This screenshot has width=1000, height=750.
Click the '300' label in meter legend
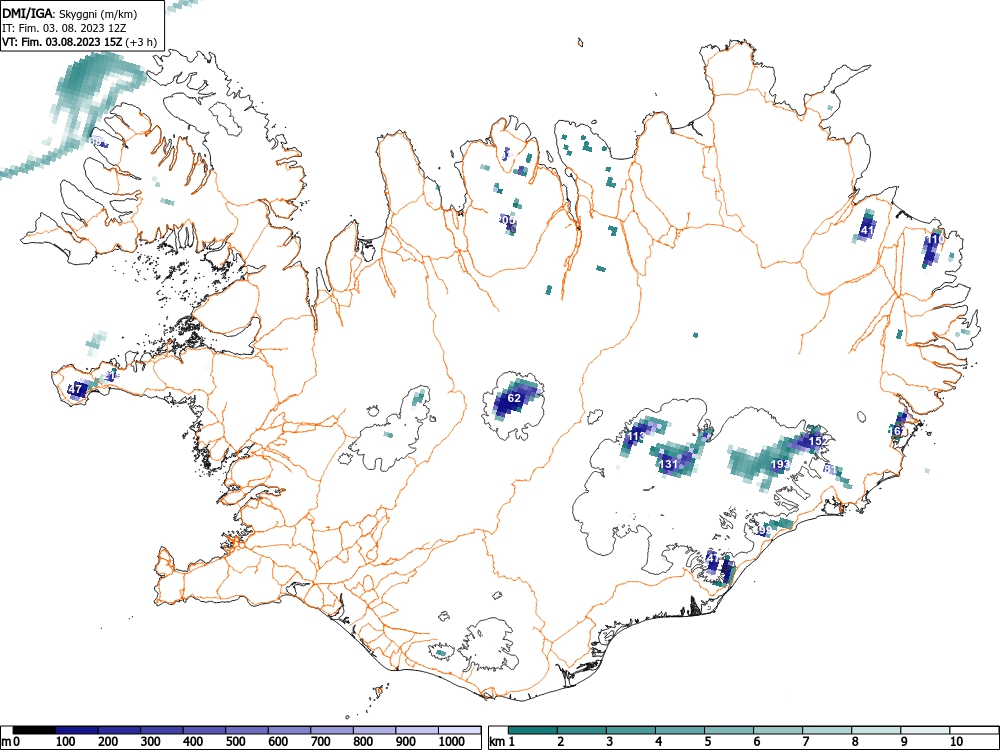[x=151, y=742]
